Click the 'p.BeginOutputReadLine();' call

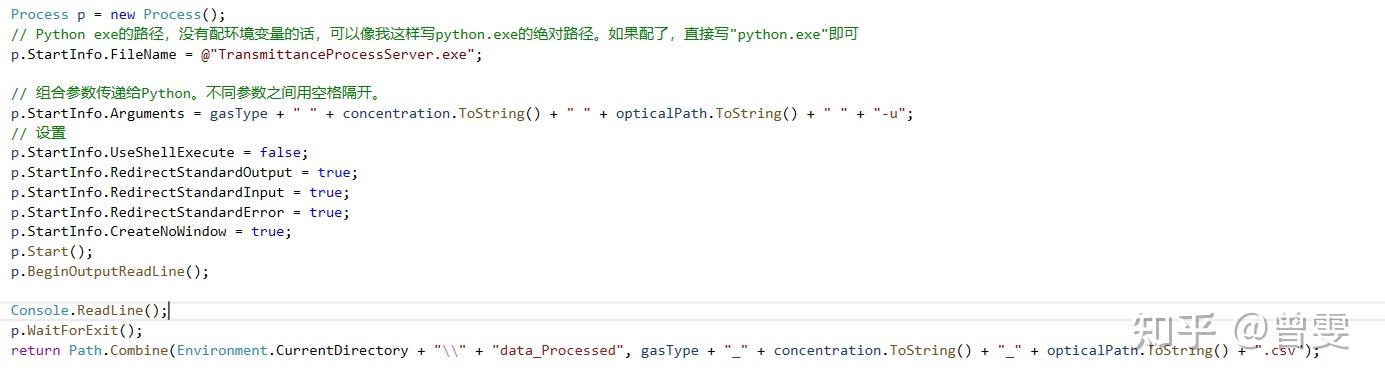110,271
